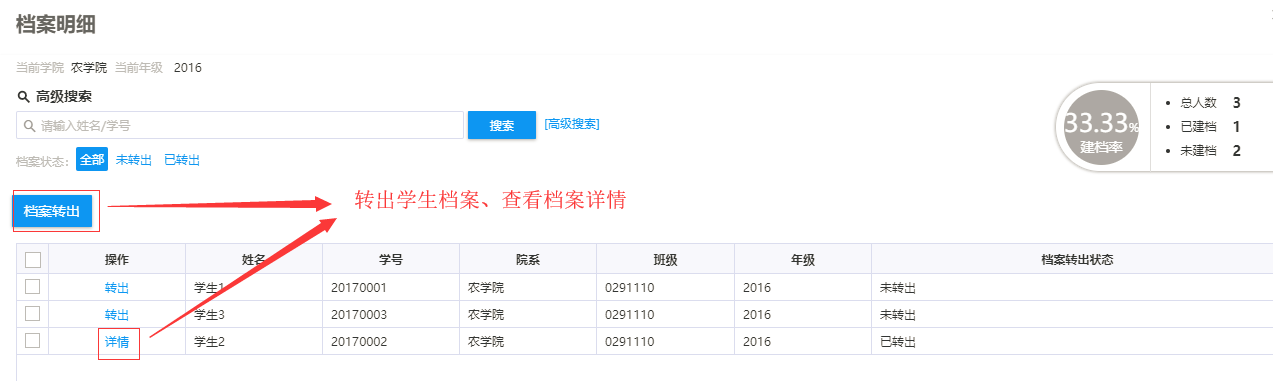1273x381 pixels.
Task: Click the 档案明细 page title
Action: coord(56,25)
